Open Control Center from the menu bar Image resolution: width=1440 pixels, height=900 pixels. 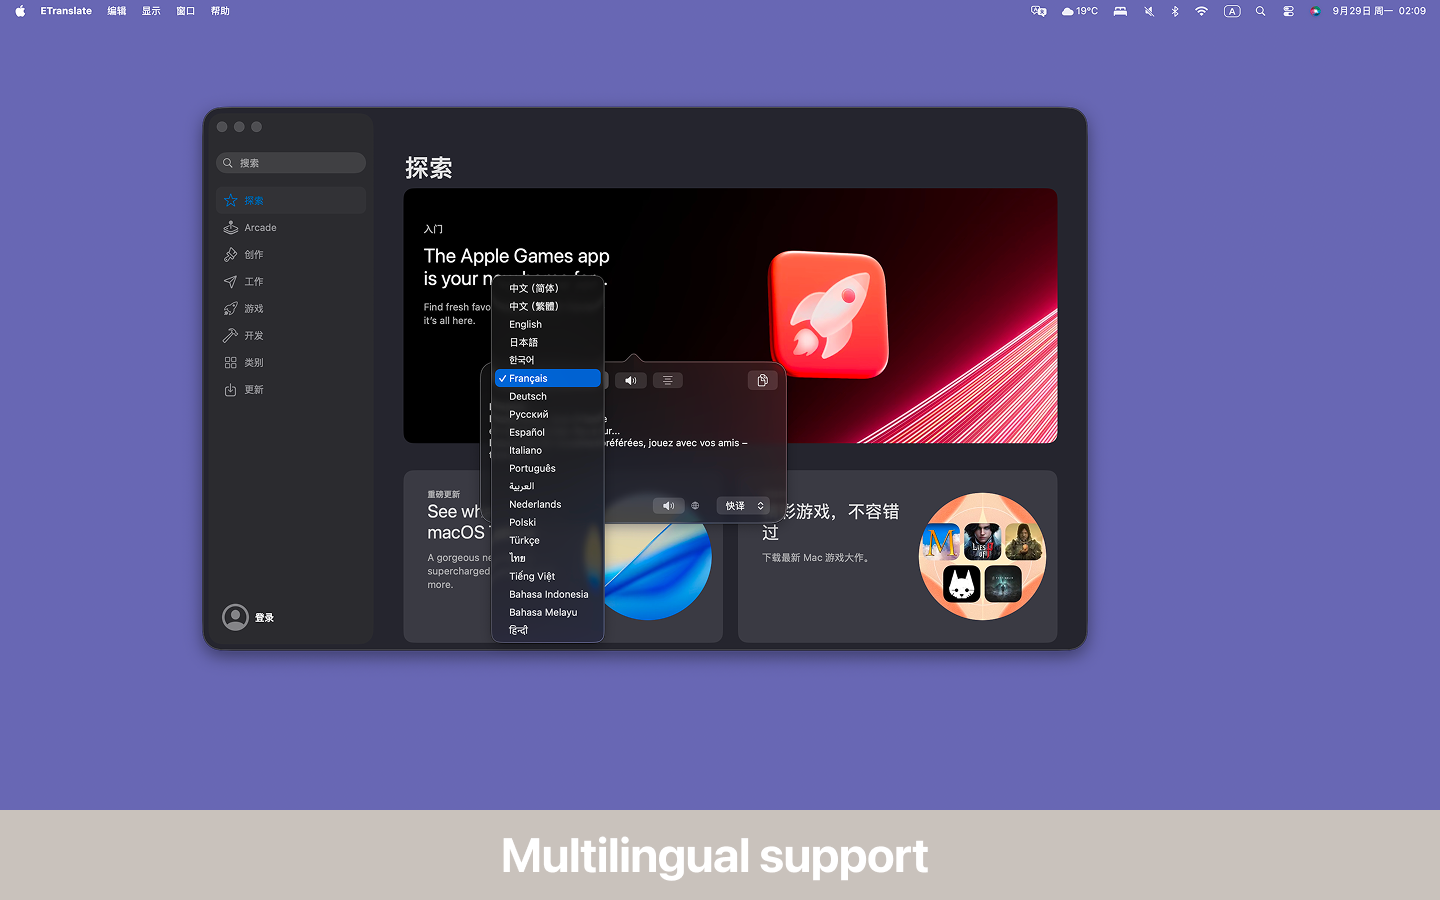coord(1288,11)
